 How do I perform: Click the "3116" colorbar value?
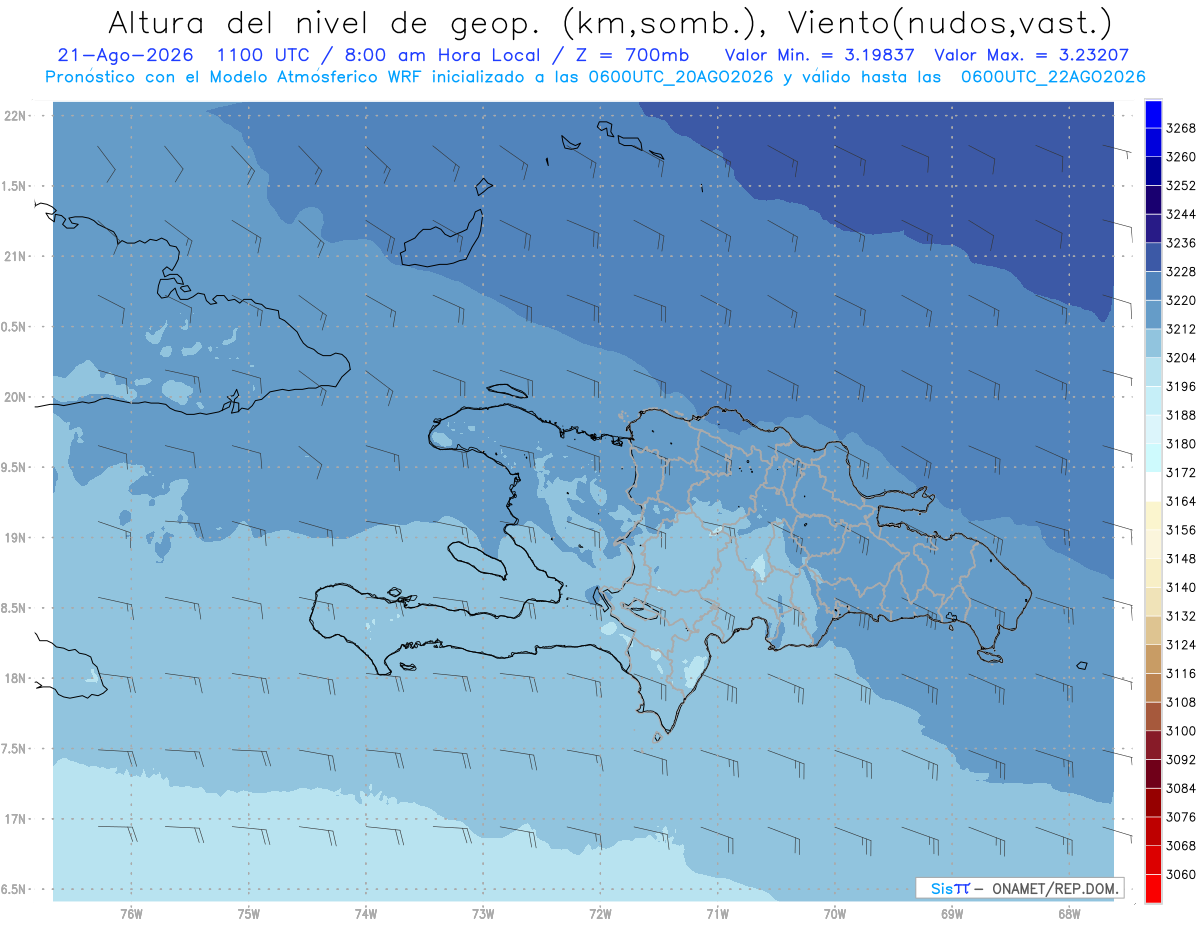point(1181,673)
